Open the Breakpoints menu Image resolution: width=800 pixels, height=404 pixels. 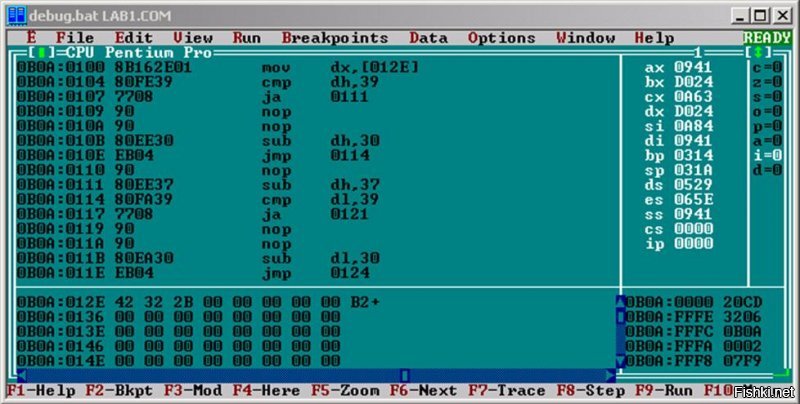334,38
